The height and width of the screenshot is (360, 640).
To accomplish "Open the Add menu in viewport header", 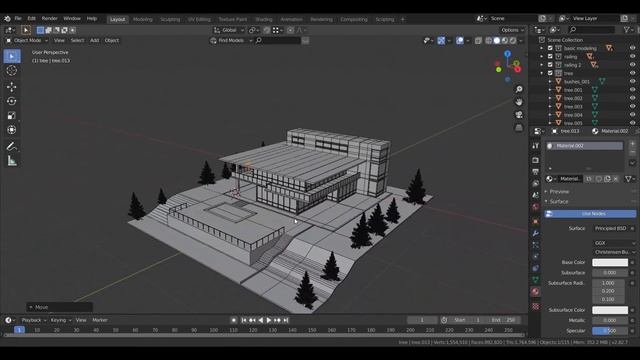I will click(x=94, y=40).
